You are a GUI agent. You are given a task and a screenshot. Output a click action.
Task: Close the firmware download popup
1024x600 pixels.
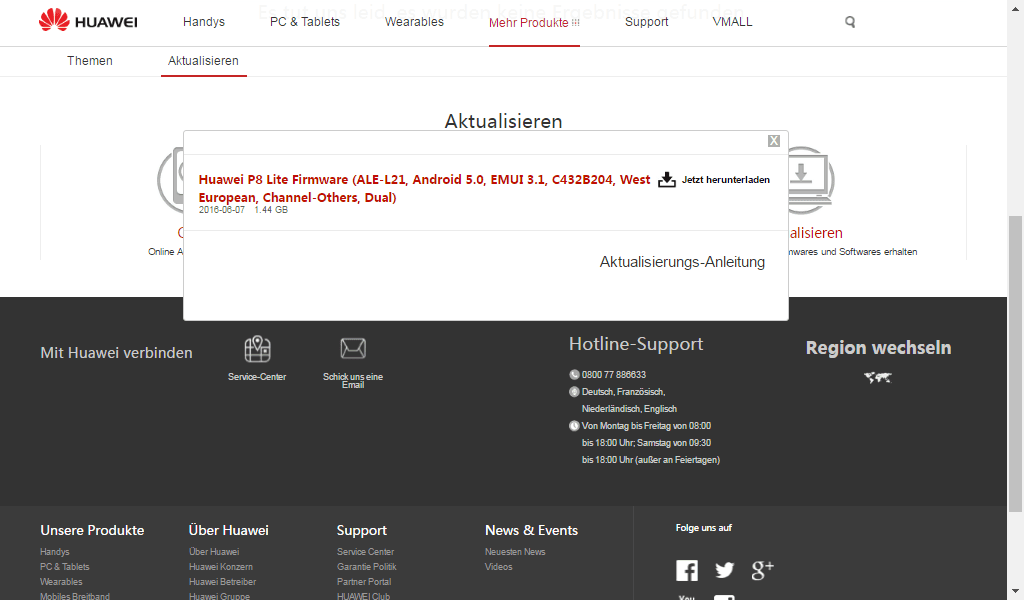click(x=774, y=141)
